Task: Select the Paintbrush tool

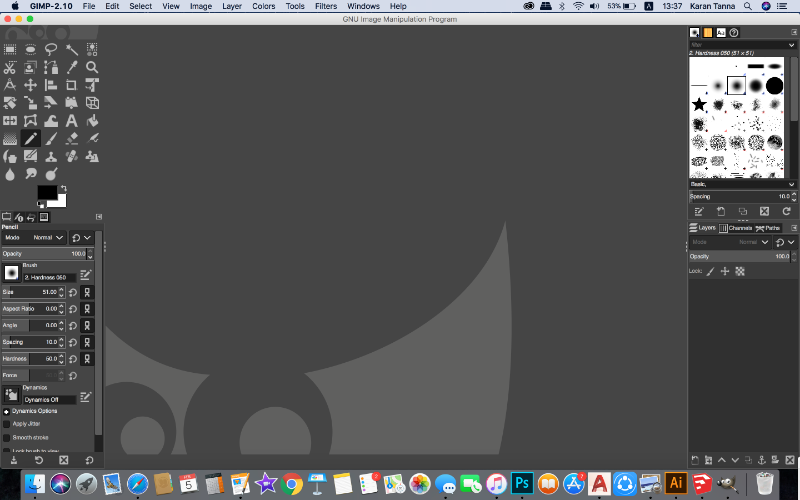Action: tap(51, 139)
